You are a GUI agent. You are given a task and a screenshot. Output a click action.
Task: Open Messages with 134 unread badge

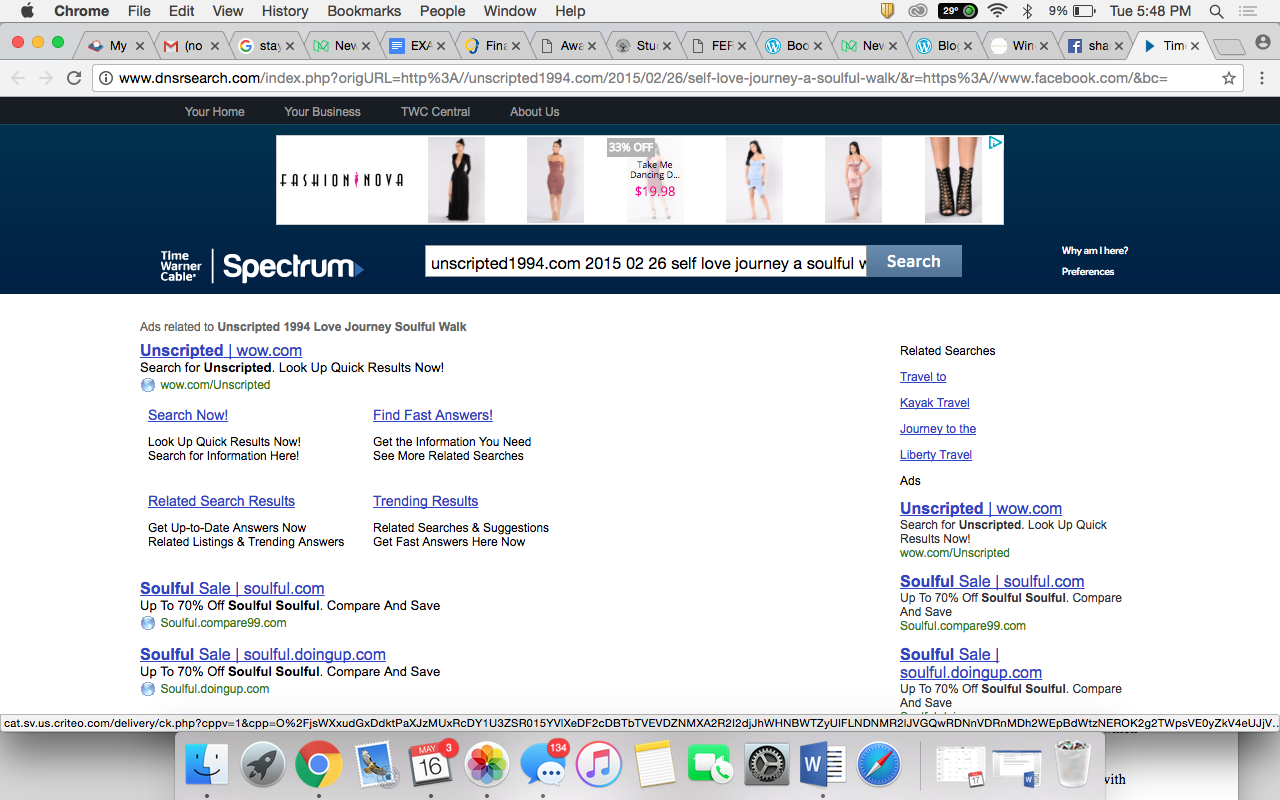click(544, 766)
